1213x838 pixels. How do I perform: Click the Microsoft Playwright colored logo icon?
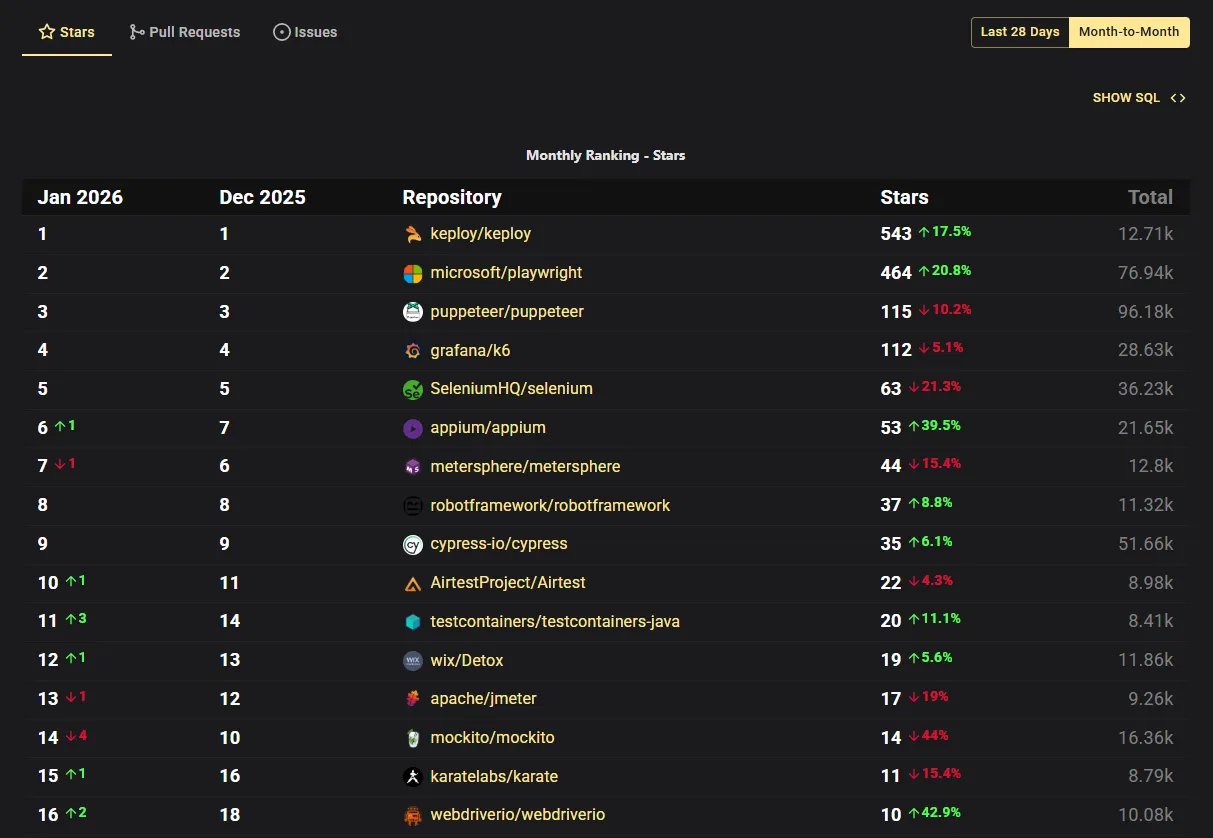click(413, 272)
